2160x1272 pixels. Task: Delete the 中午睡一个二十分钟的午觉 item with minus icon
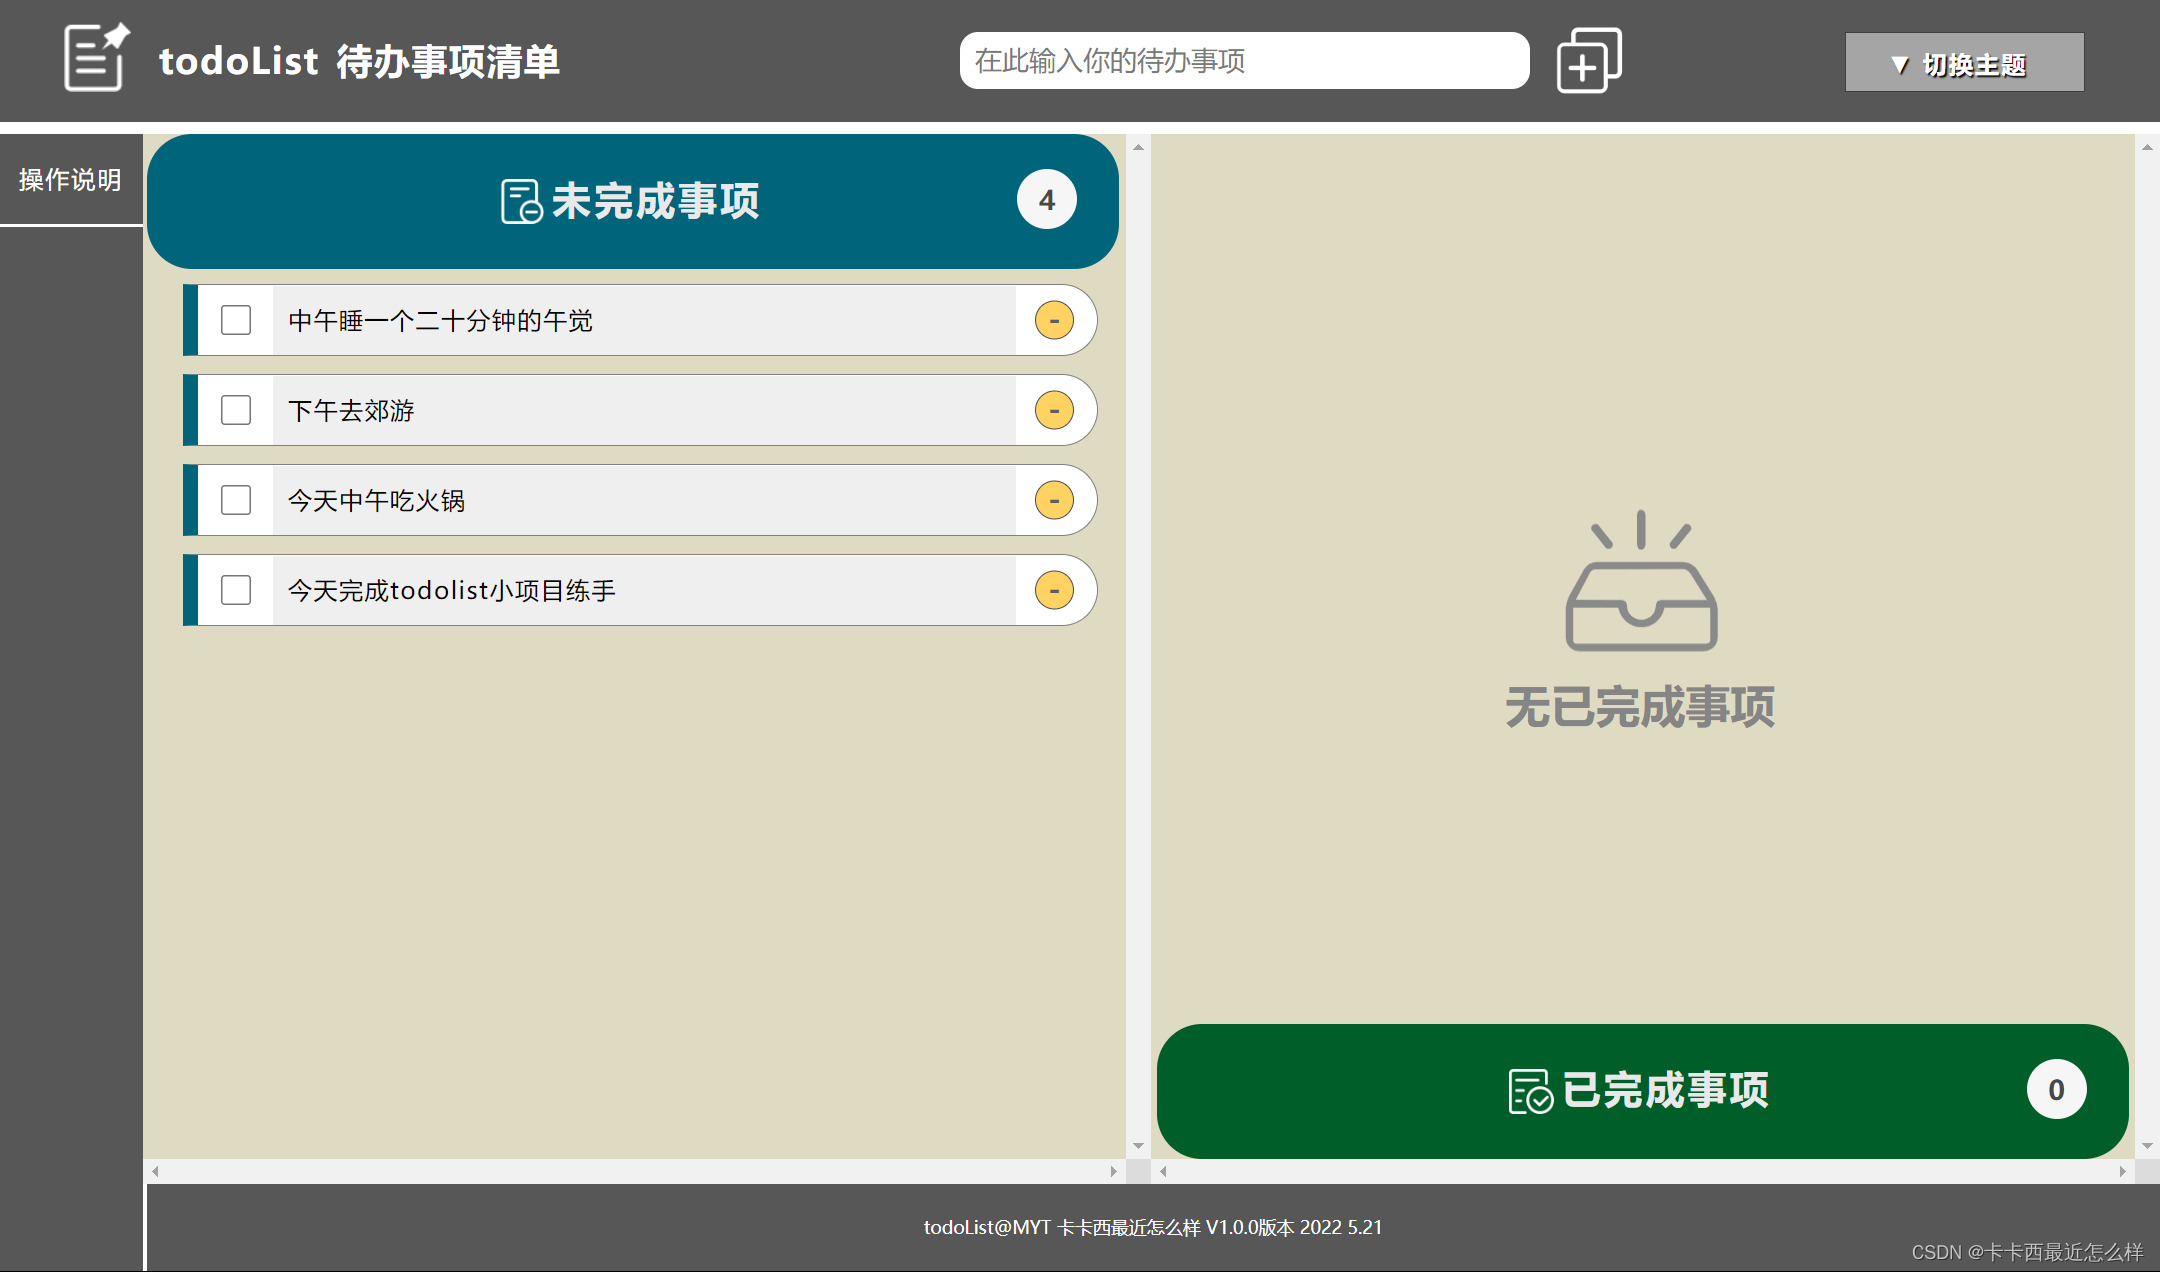click(x=1054, y=320)
